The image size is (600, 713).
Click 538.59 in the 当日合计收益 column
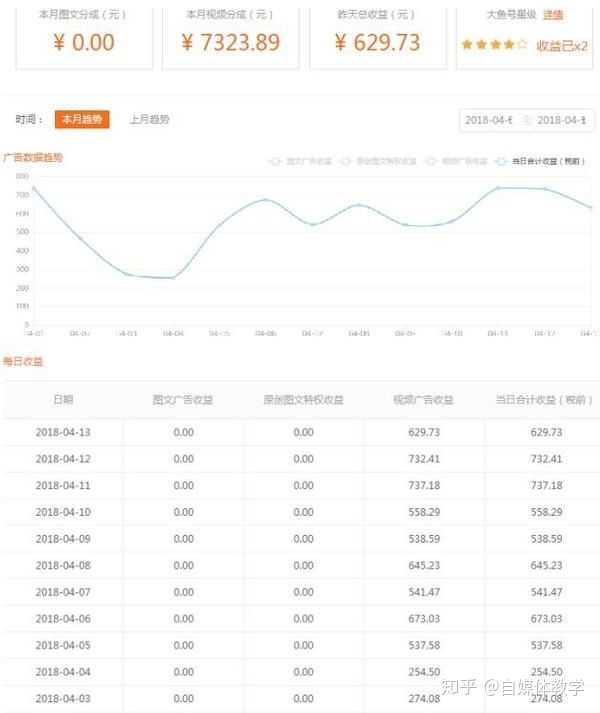coord(546,539)
